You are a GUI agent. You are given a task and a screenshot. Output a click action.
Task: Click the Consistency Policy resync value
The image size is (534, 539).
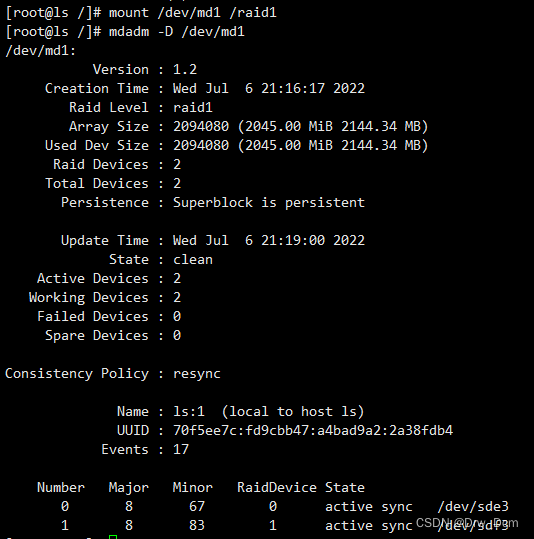pos(197,374)
